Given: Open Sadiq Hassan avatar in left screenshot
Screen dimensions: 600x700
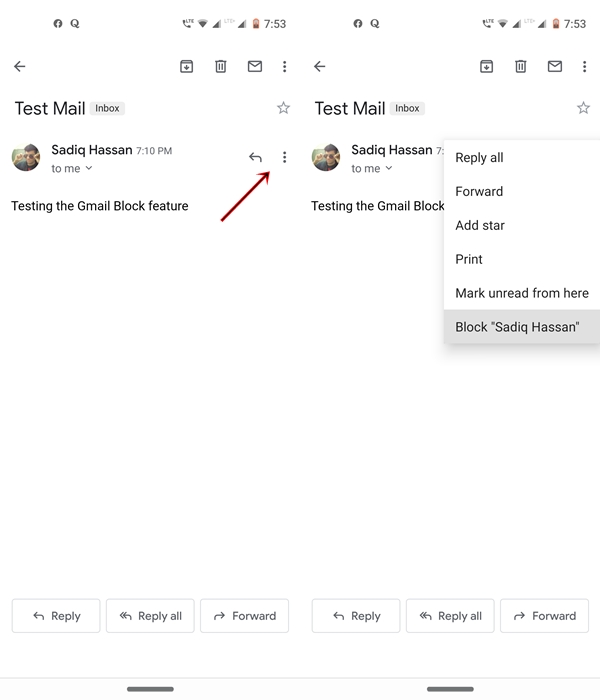Looking at the screenshot, I should pyautogui.click(x=26, y=157).
